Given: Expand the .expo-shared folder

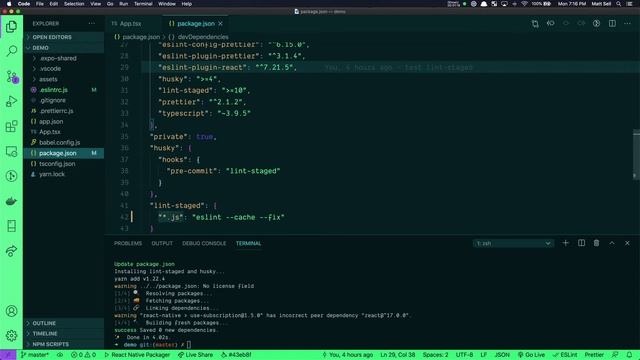Looking at the screenshot, I should [64, 58].
